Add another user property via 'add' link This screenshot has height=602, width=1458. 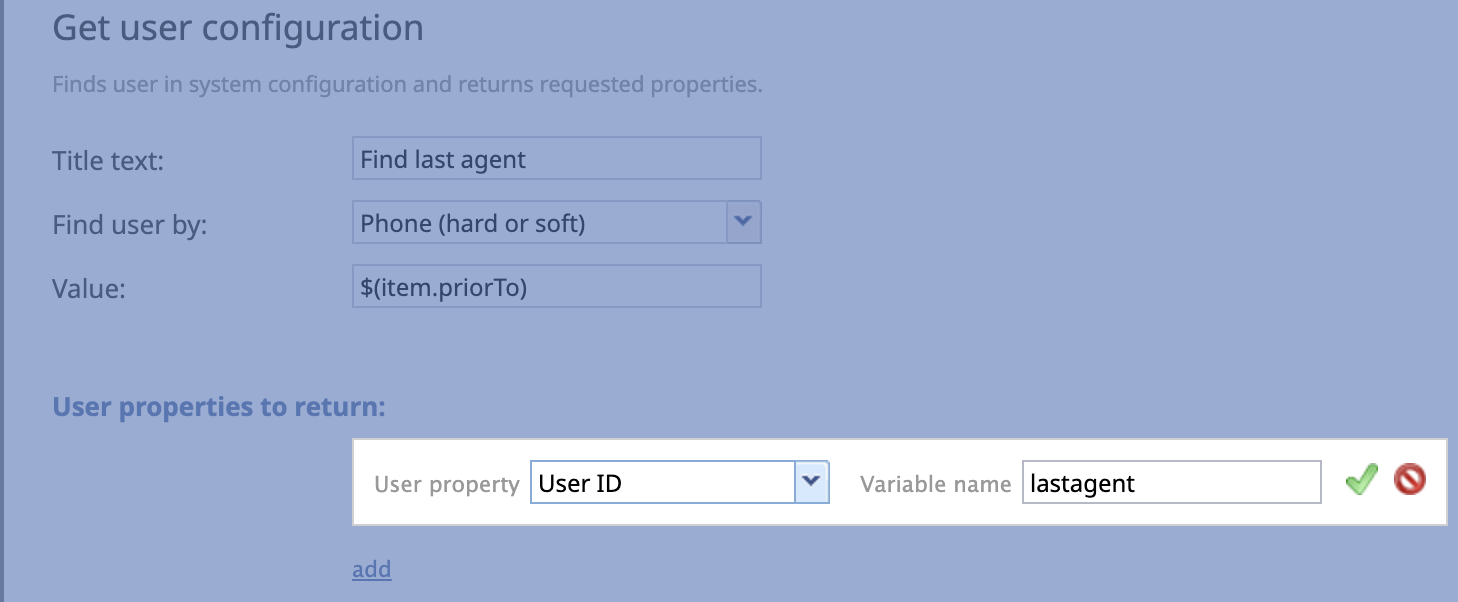coord(371,569)
